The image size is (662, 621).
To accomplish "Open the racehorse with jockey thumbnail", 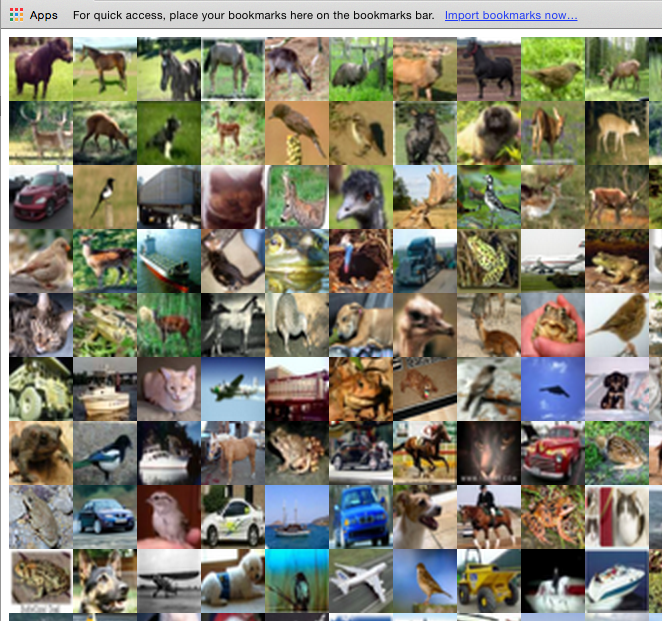I will pyautogui.click(x=425, y=453).
